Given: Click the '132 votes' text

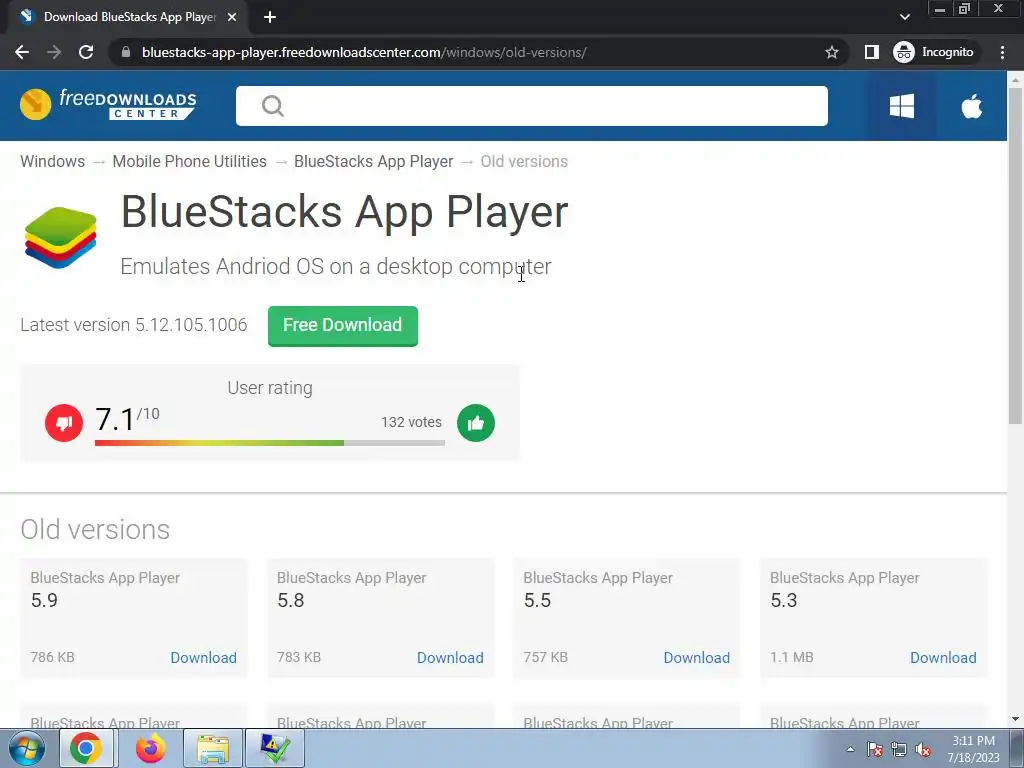Looking at the screenshot, I should (411, 422).
